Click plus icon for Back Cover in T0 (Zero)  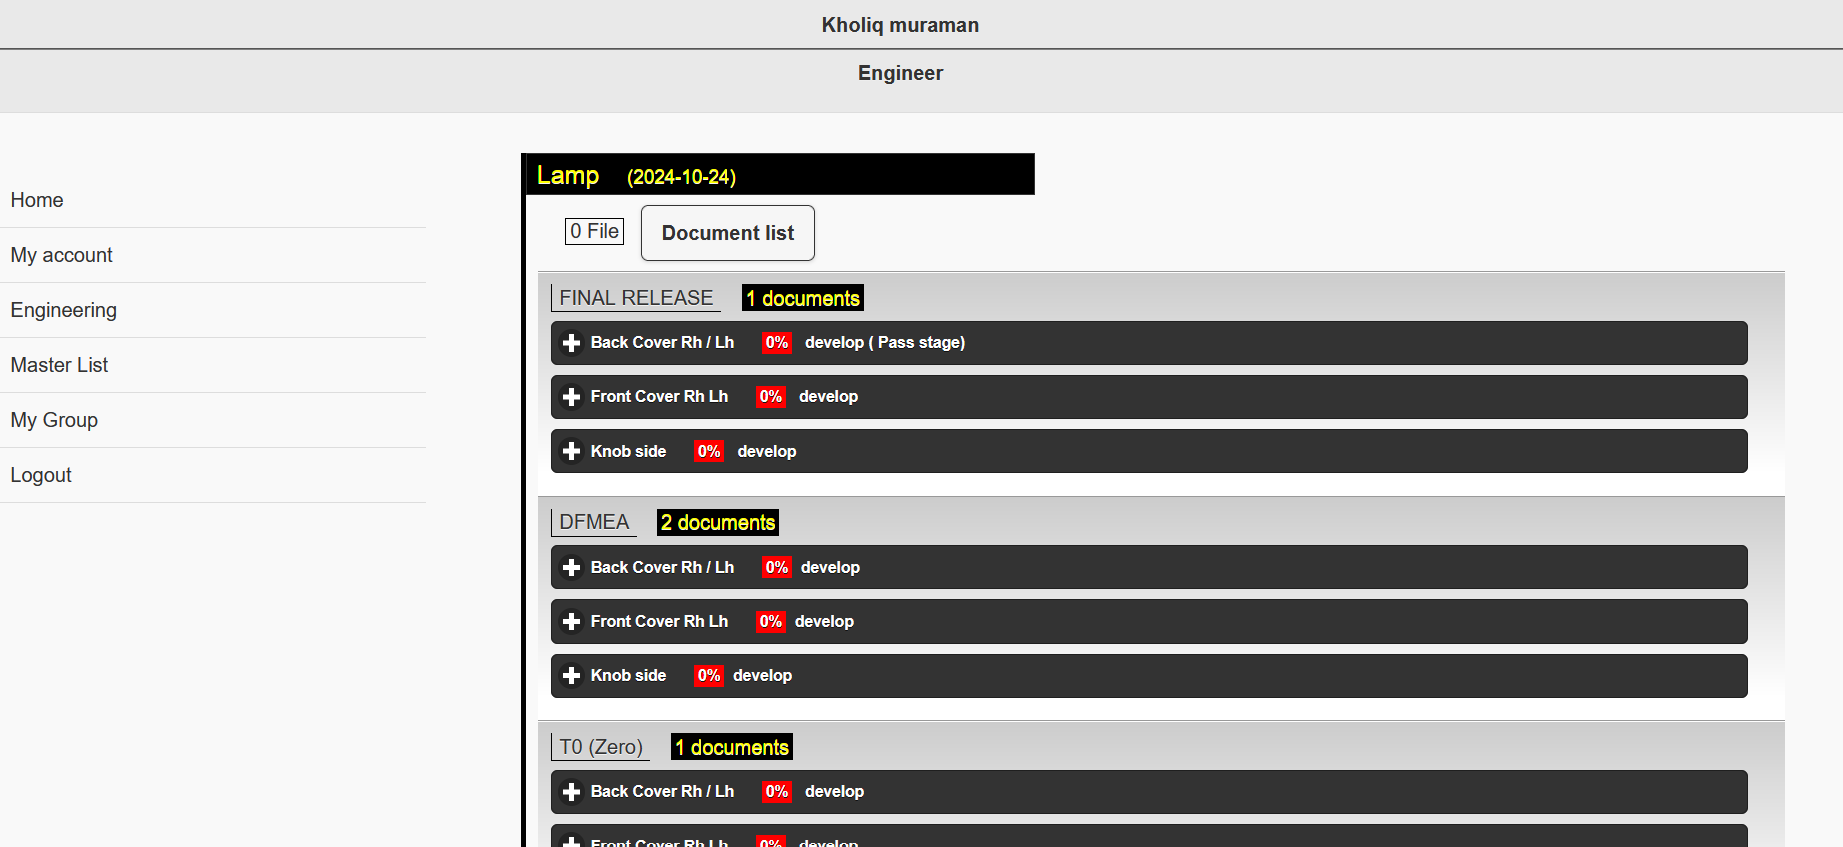pyautogui.click(x=571, y=792)
